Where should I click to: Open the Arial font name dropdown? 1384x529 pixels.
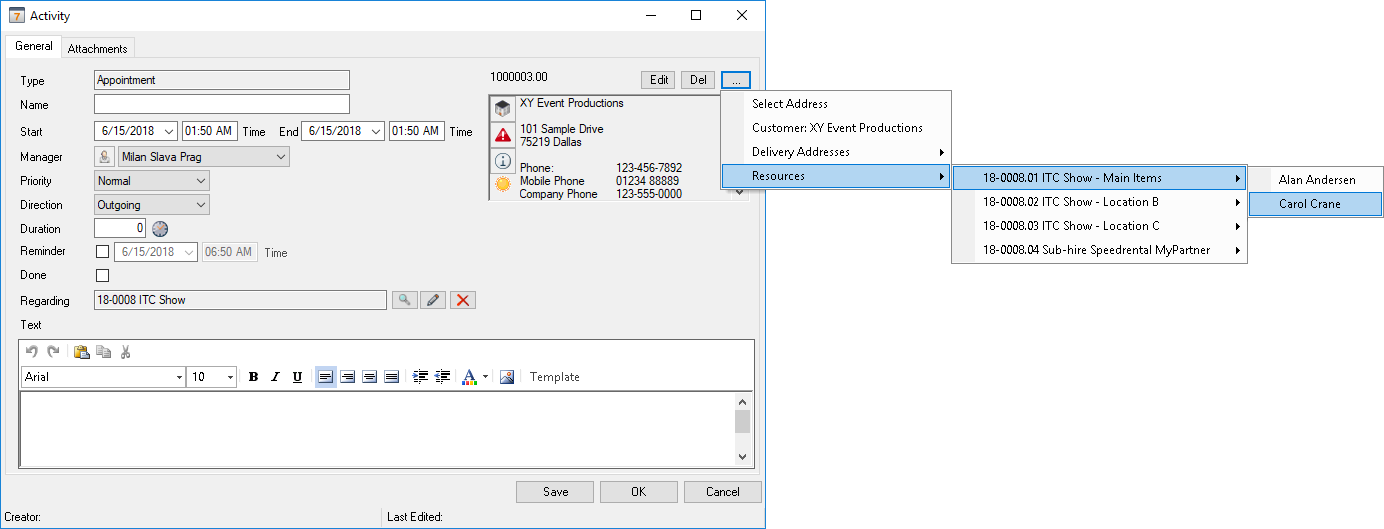coord(103,377)
